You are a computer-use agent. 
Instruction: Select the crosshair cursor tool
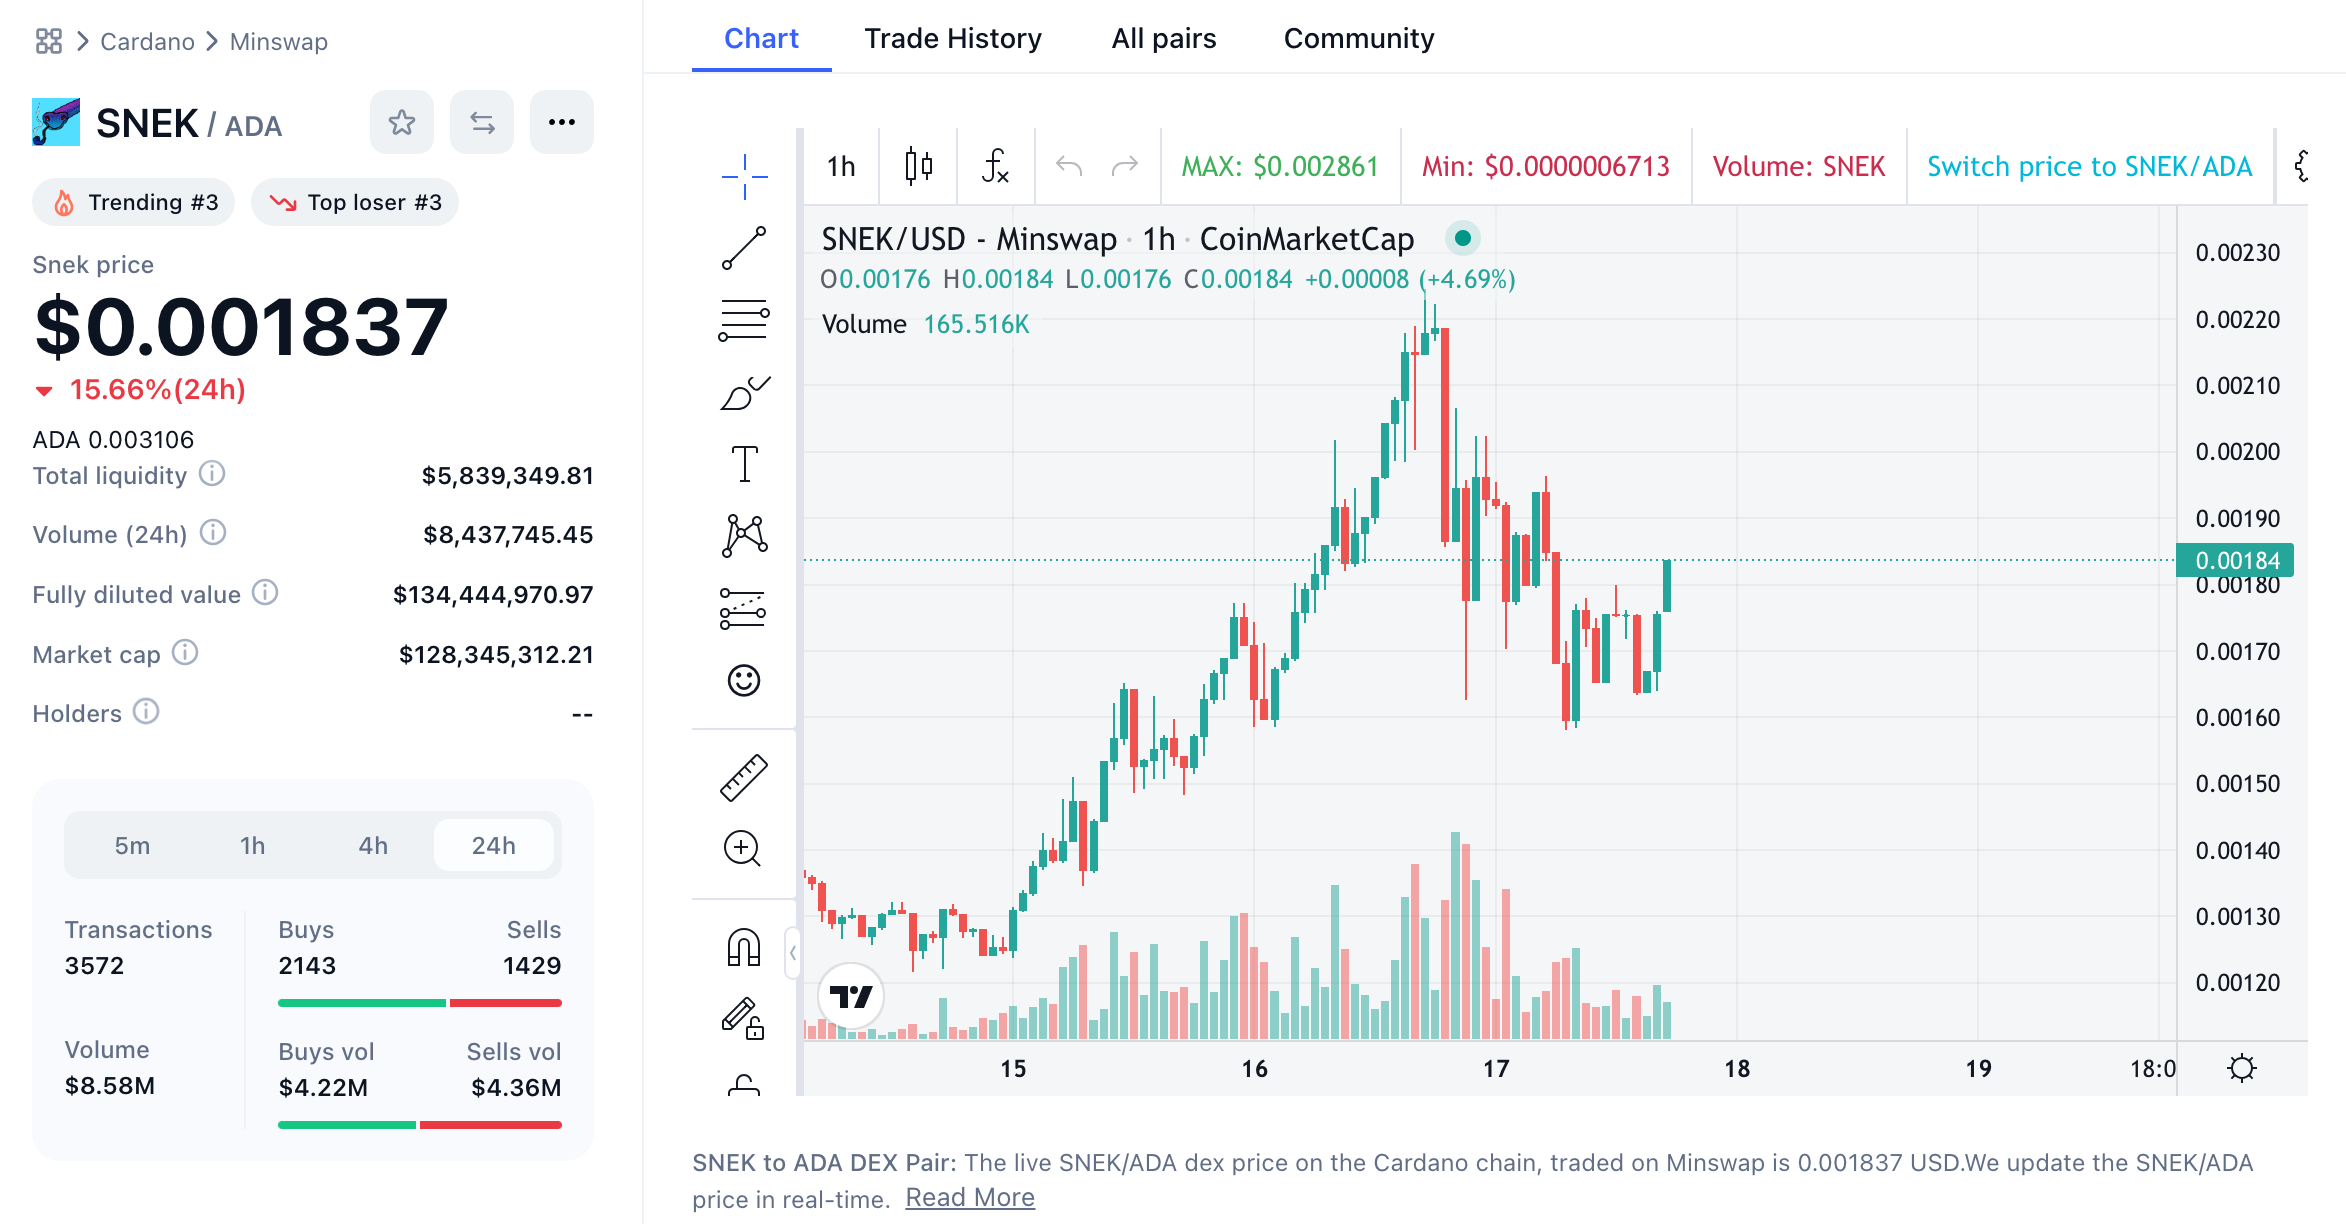coord(744,177)
